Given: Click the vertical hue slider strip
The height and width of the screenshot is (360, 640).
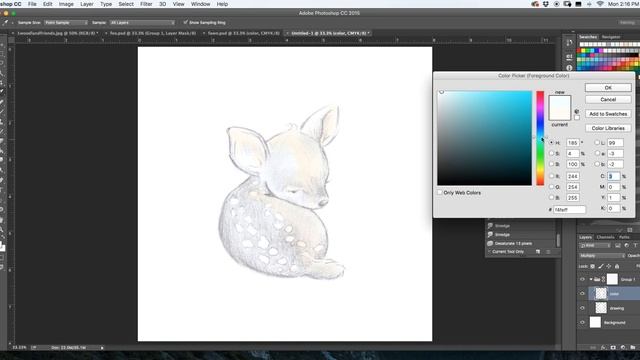Looking at the screenshot, I should (540, 138).
